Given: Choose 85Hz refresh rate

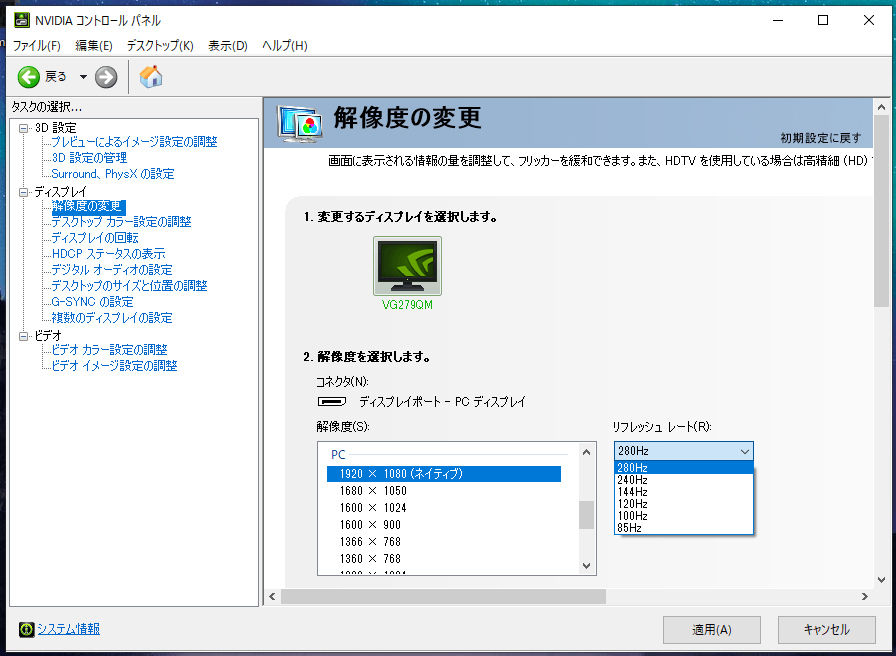Looking at the screenshot, I should coord(684,528).
